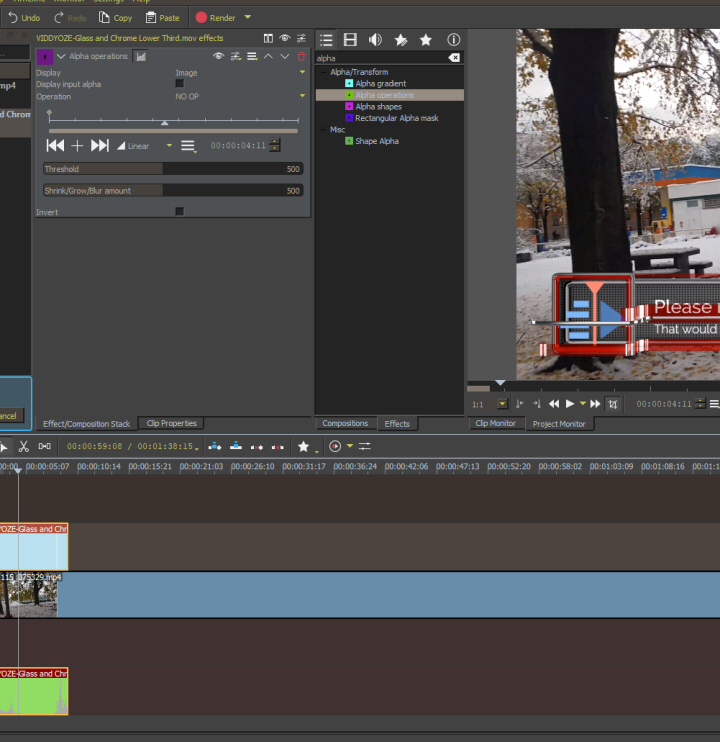Click the Undo button

[24, 18]
